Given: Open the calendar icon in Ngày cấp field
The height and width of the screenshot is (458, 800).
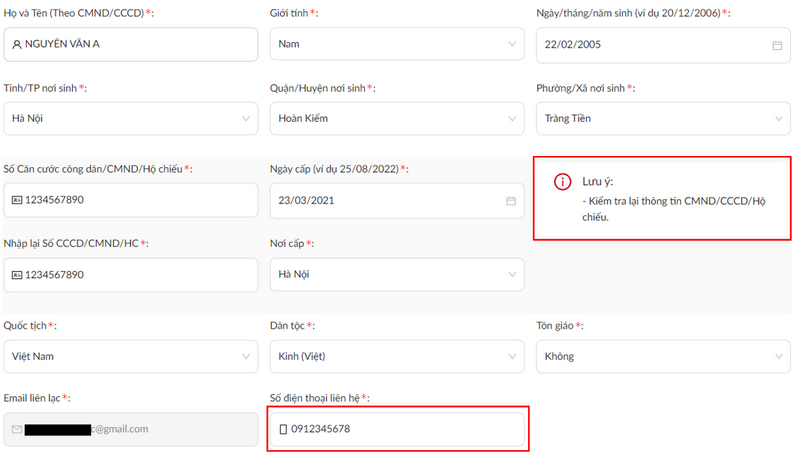Looking at the screenshot, I should (511, 201).
